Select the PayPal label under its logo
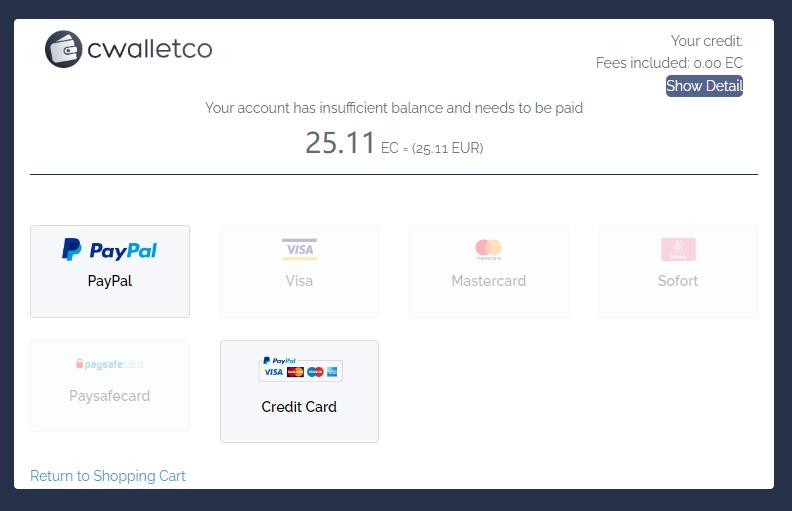The image size is (792, 511). [x=110, y=281]
